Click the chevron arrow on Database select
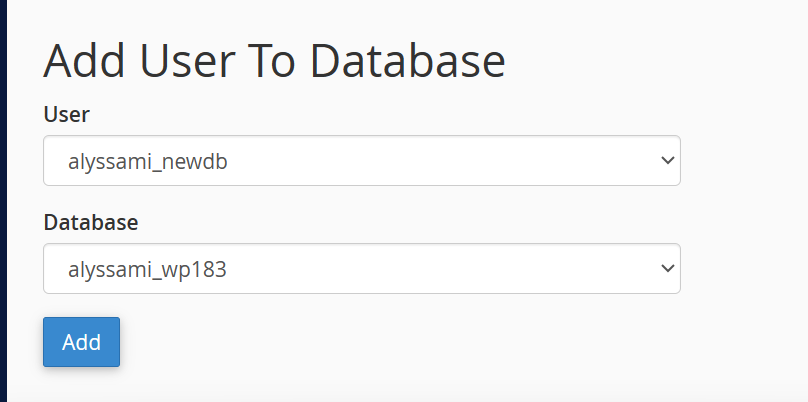The image size is (808, 402). [669, 269]
